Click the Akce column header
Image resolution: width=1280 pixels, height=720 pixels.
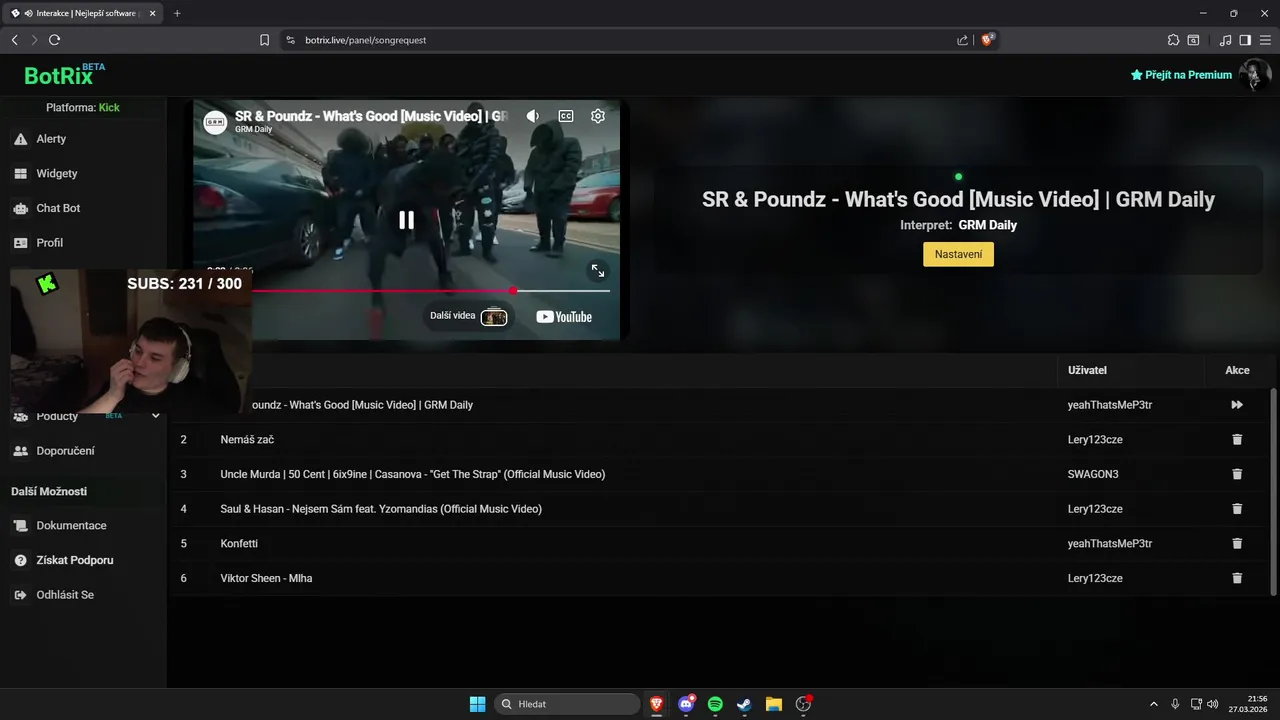pos(1237,370)
